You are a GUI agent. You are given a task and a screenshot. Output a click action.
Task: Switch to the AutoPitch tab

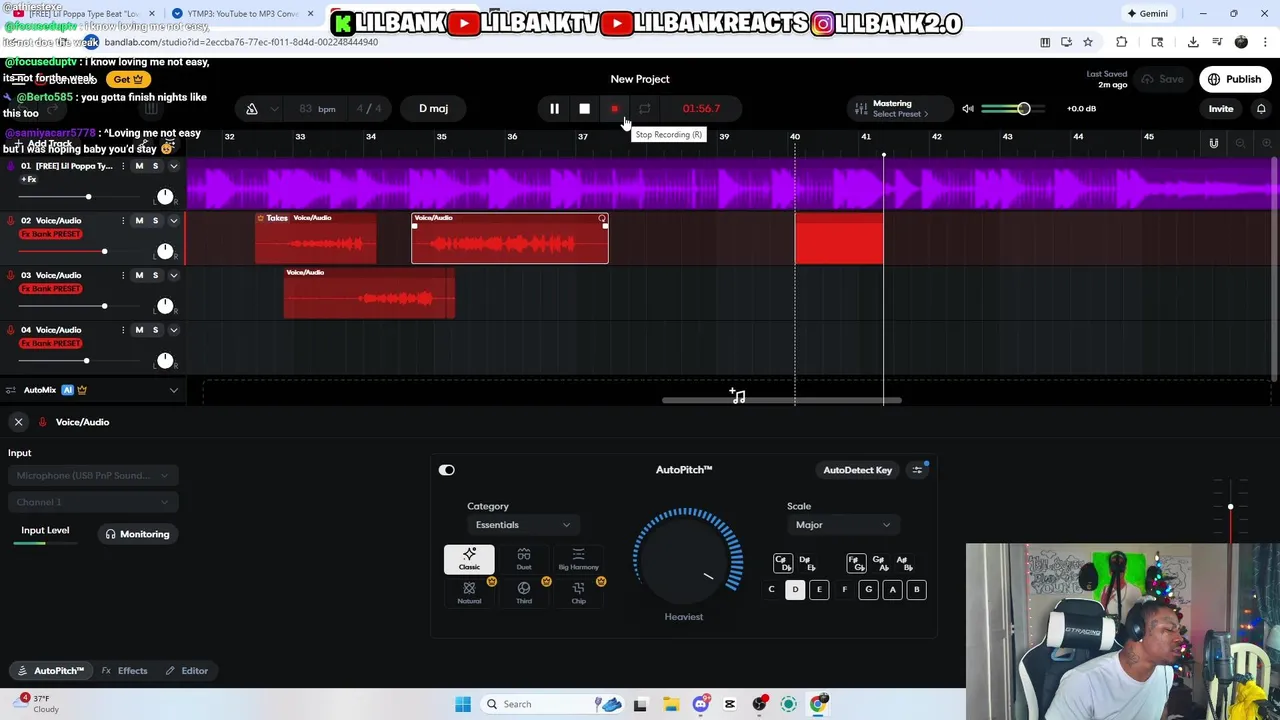pos(50,671)
